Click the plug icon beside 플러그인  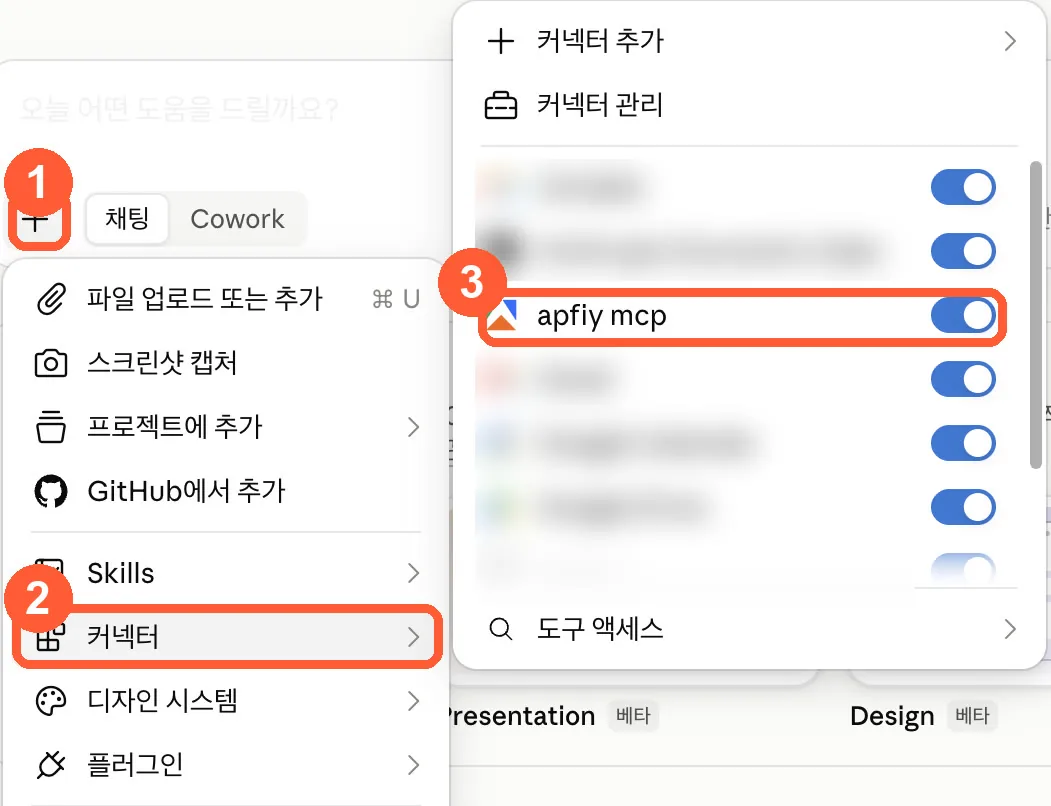pyautogui.click(x=51, y=765)
